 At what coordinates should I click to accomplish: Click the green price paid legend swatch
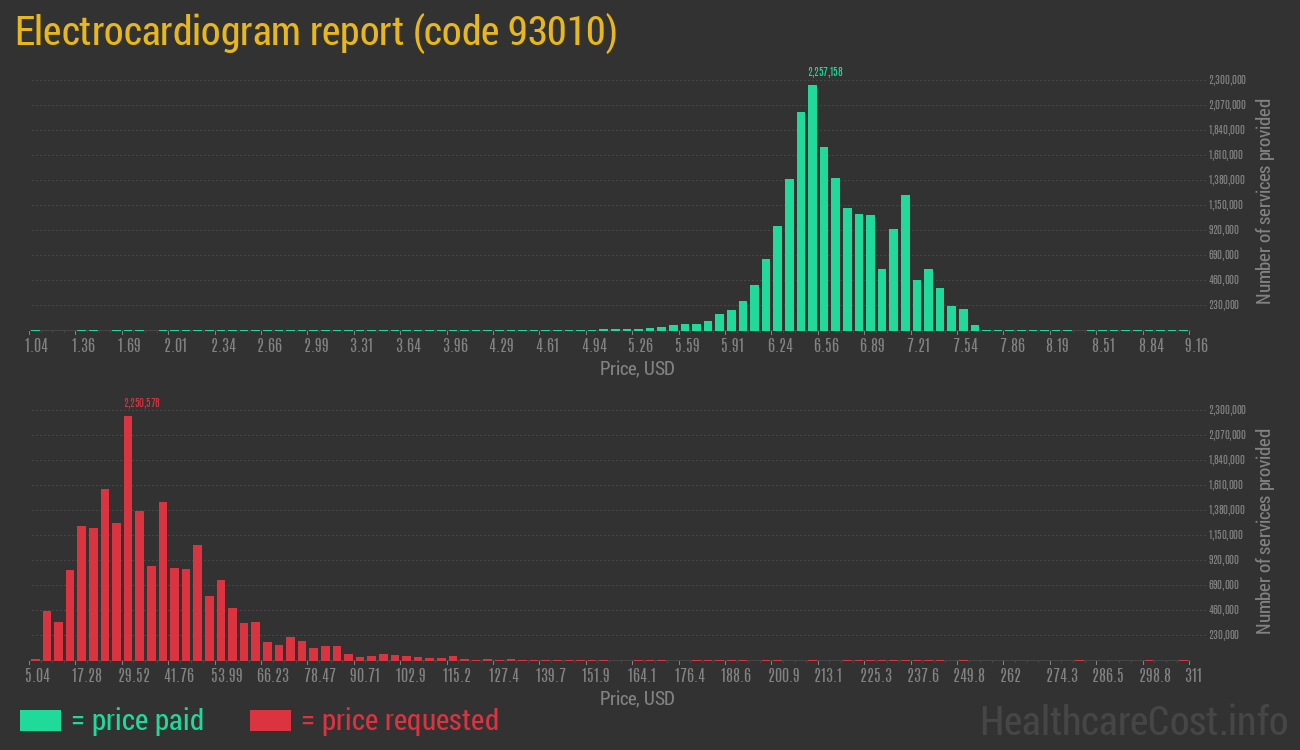[x=40, y=720]
